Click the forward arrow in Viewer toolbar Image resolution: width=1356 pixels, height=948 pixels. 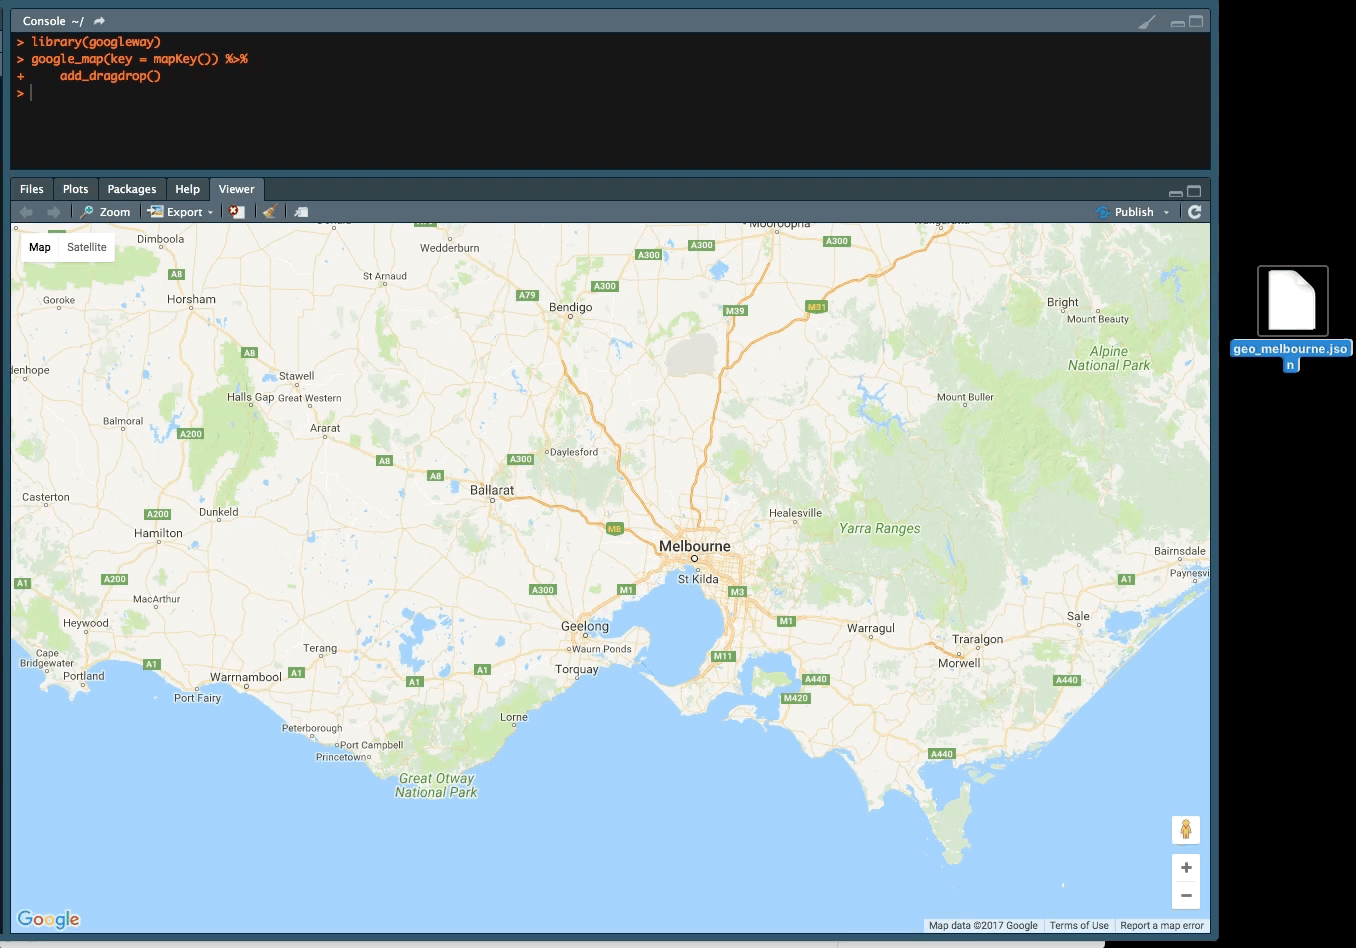54,212
